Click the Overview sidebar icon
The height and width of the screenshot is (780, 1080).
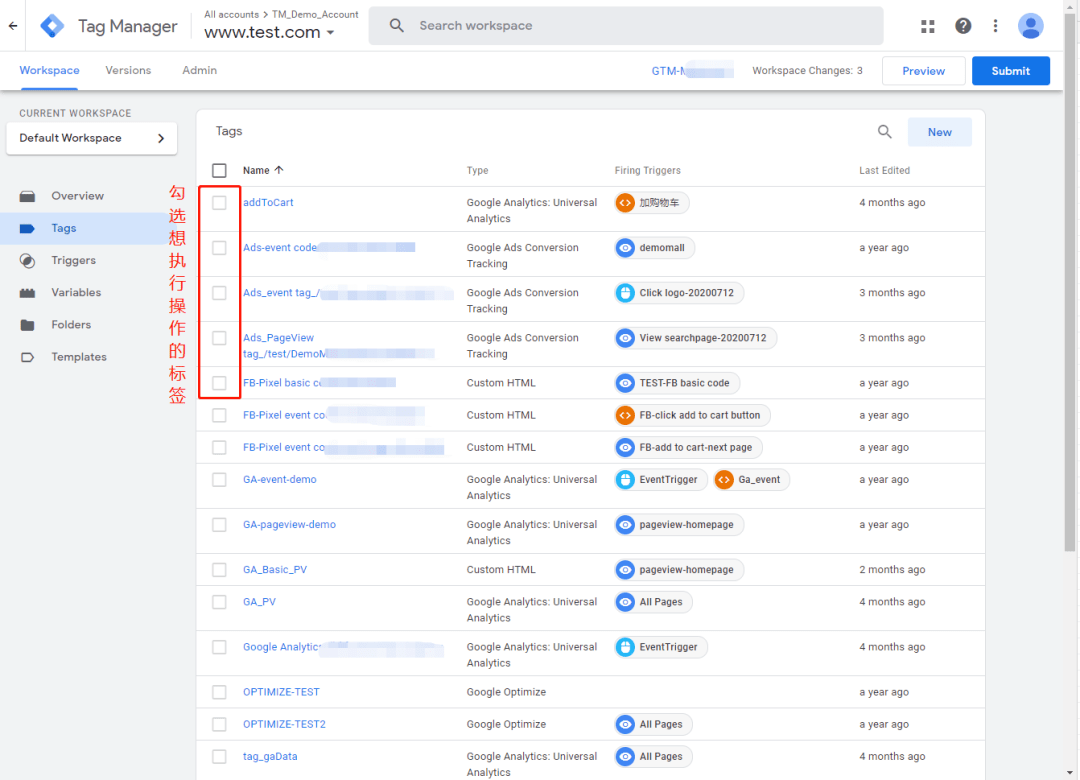click(28, 196)
